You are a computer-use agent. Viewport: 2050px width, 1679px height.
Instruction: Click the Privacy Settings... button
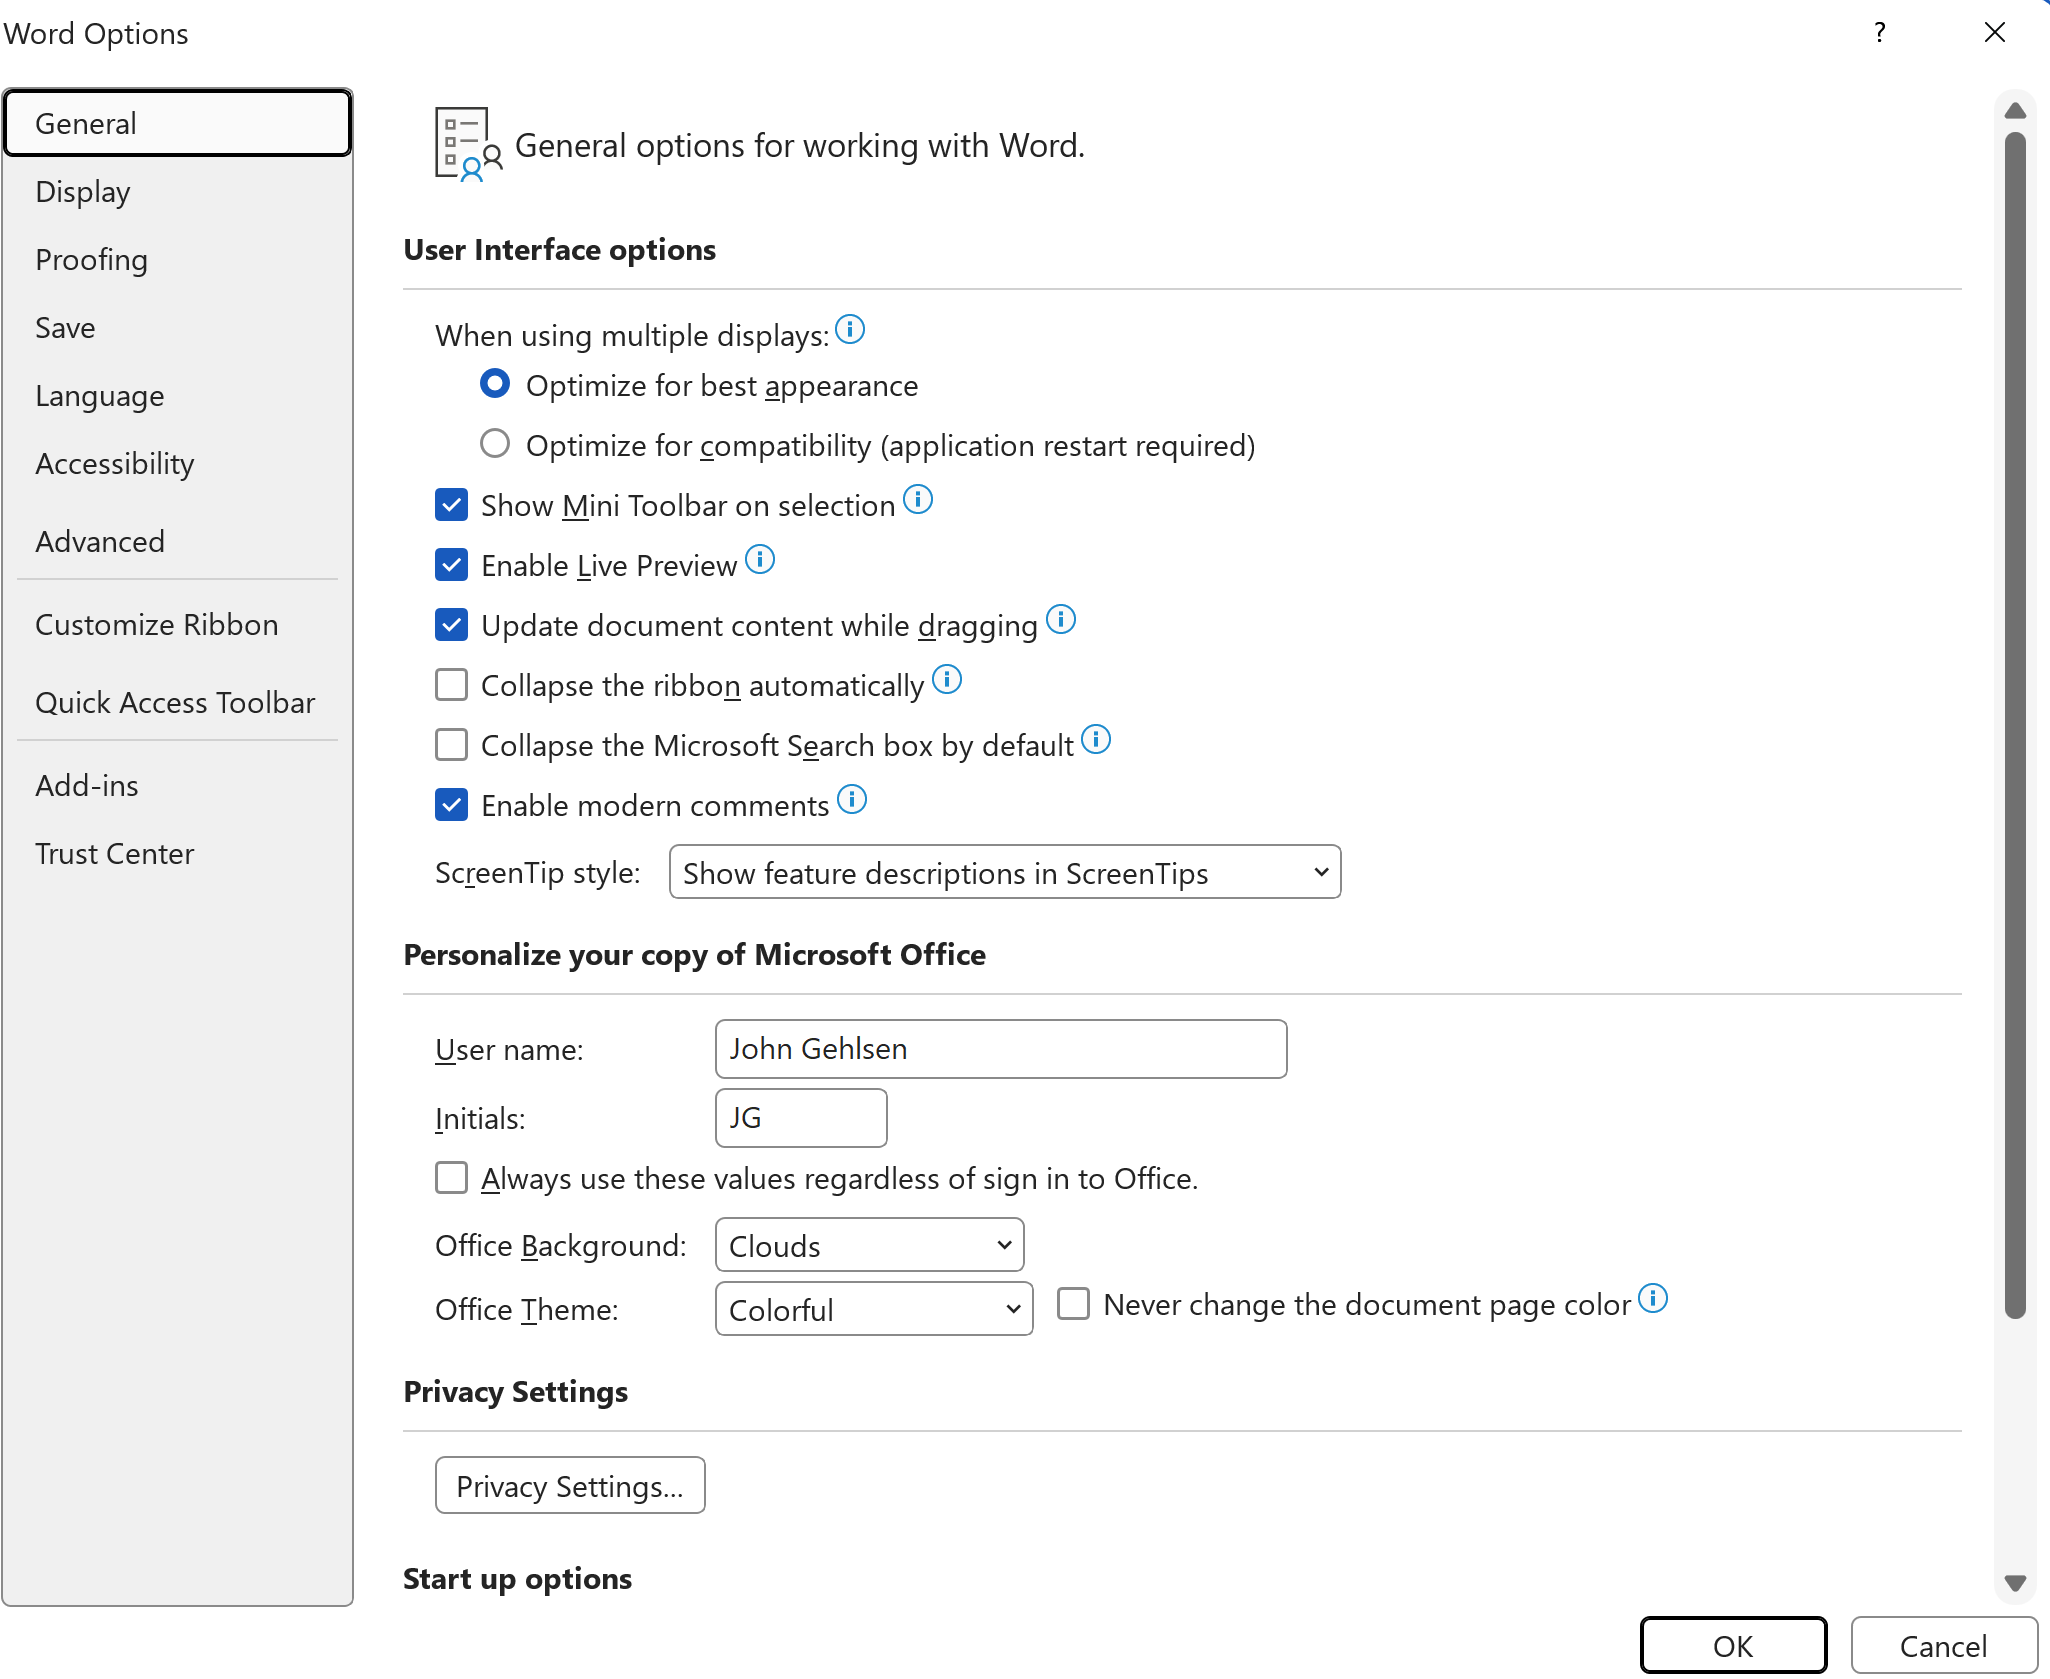[570, 1486]
